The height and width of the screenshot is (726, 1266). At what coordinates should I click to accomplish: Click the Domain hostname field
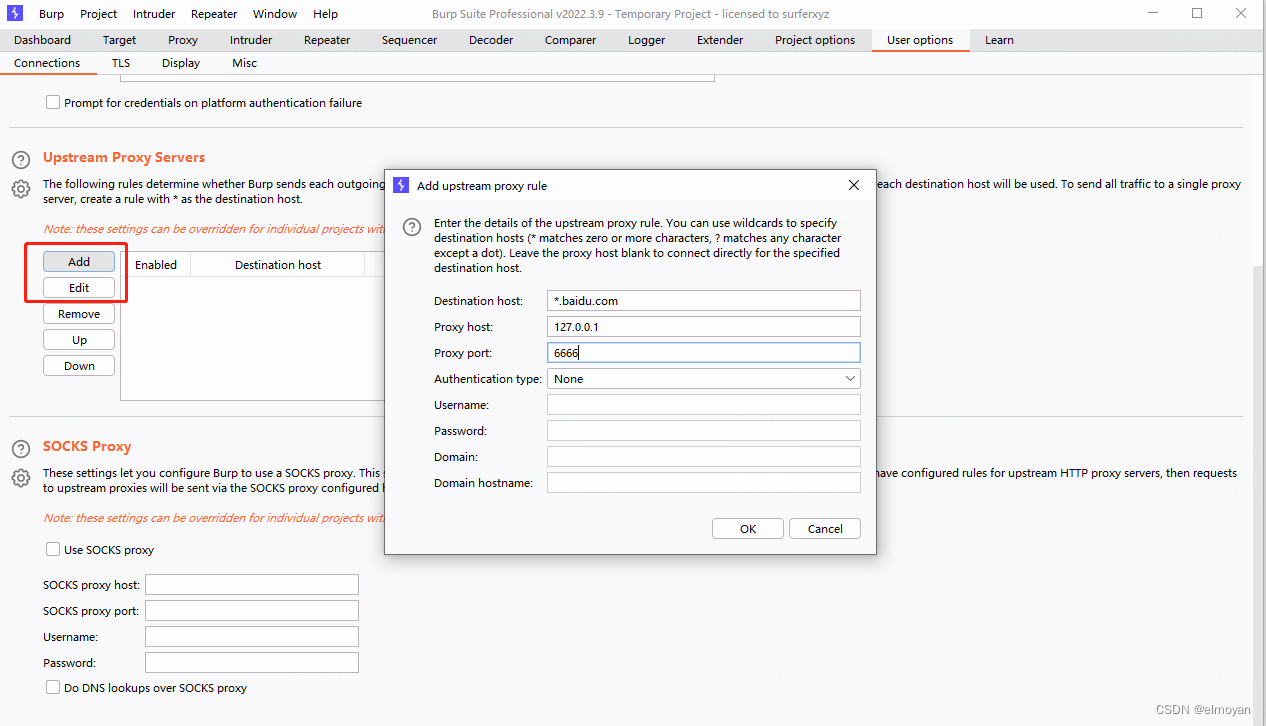click(704, 483)
